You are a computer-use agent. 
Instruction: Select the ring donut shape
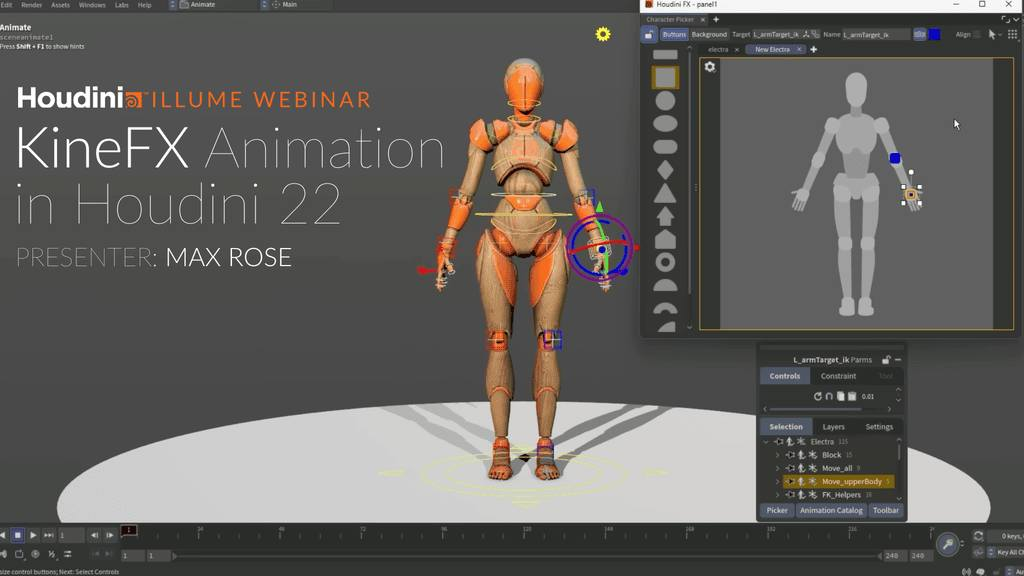665,263
